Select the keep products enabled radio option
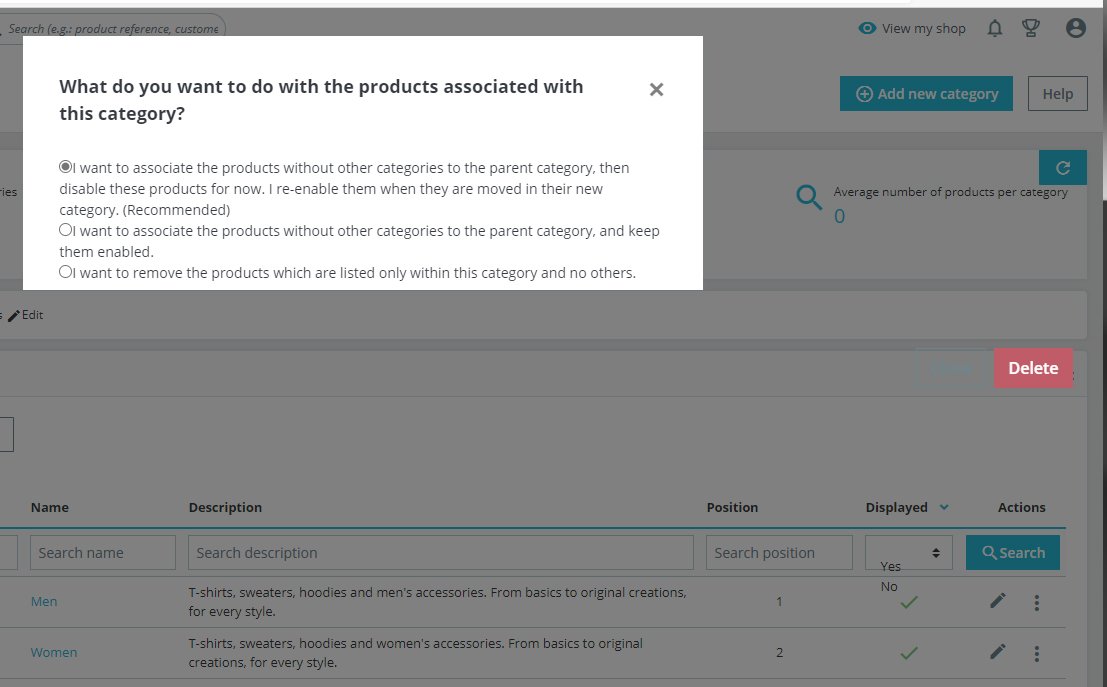The width and height of the screenshot is (1107, 687). click(66, 230)
